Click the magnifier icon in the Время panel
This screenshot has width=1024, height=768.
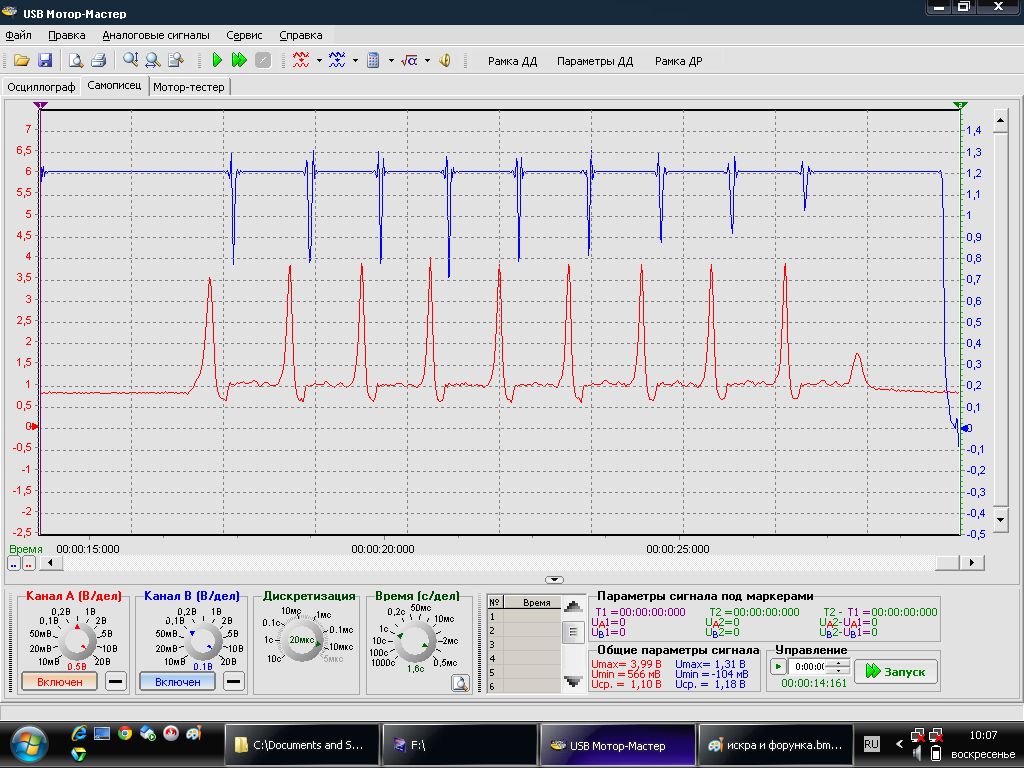point(460,683)
